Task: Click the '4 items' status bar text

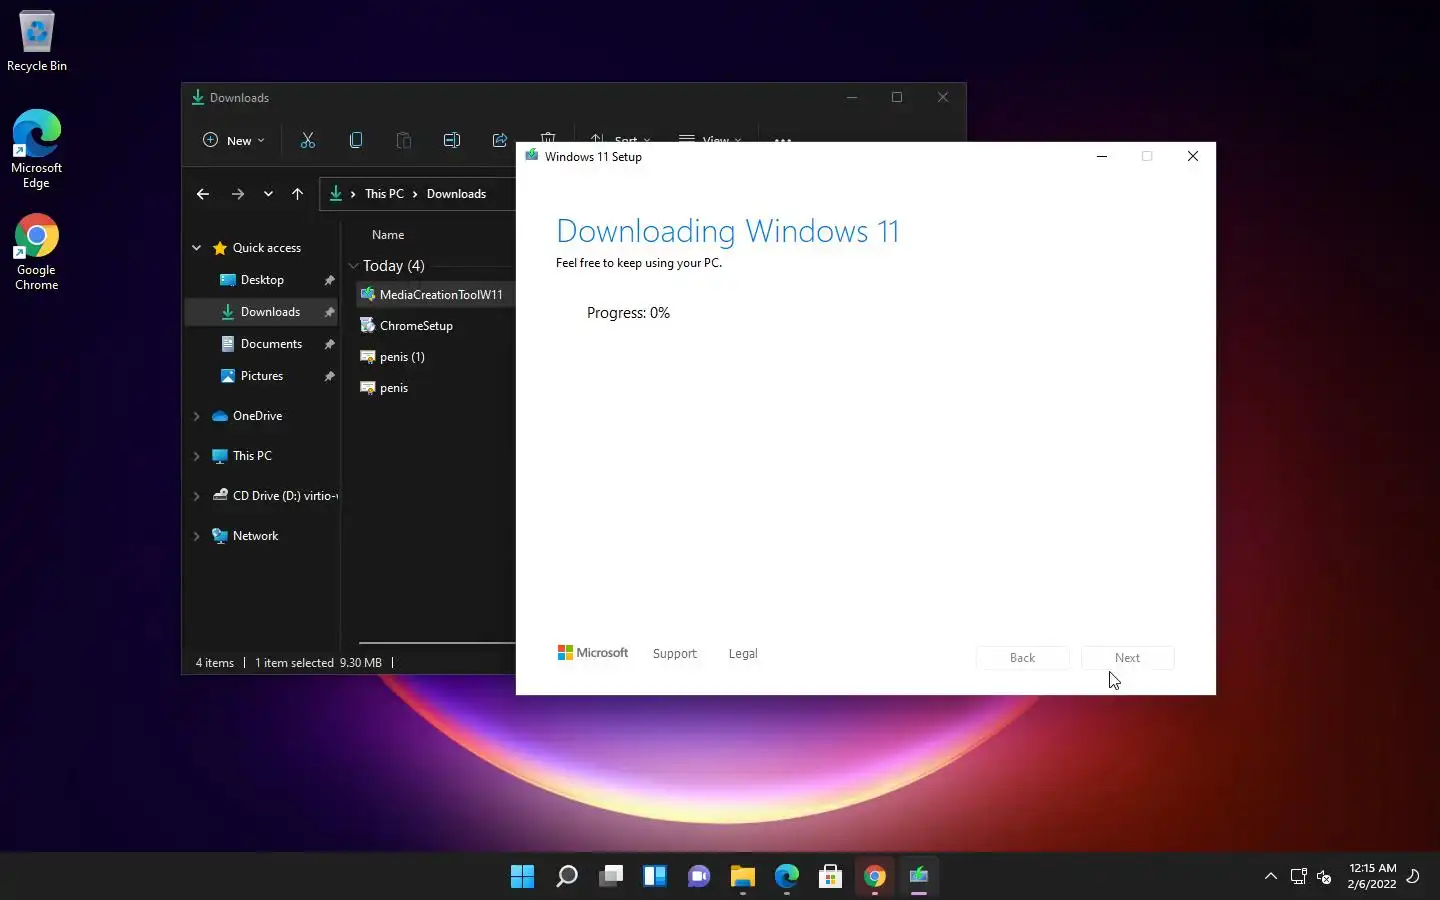Action: [215, 663]
